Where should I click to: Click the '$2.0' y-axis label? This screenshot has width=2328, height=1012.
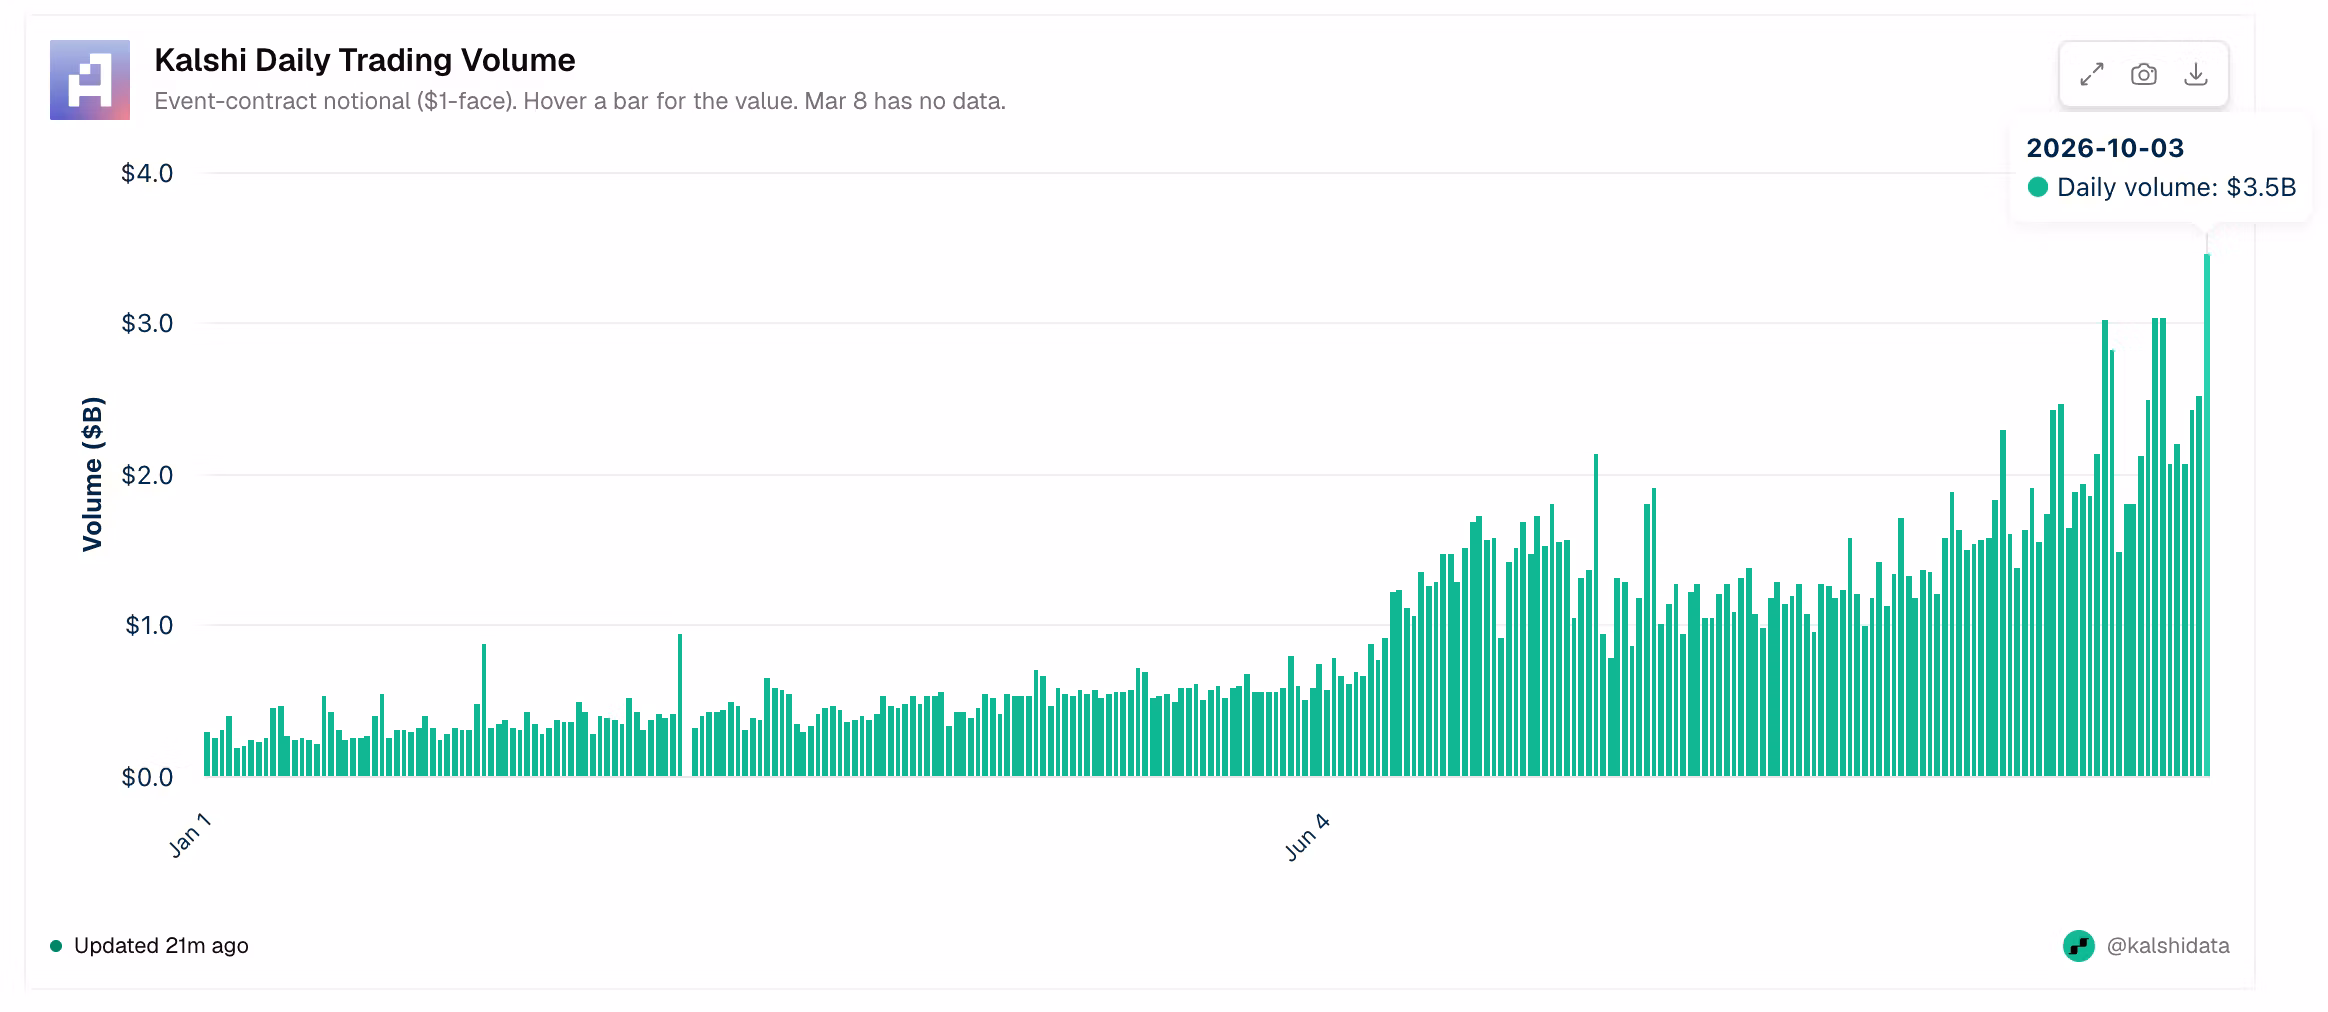click(x=147, y=475)
